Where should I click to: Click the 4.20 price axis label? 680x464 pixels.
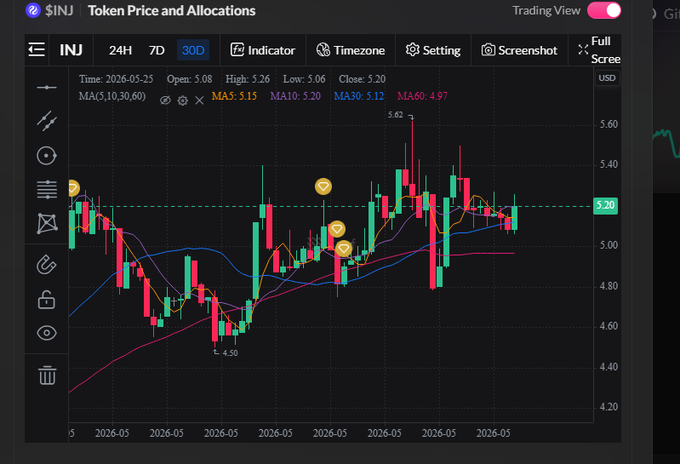click(608, 407)
